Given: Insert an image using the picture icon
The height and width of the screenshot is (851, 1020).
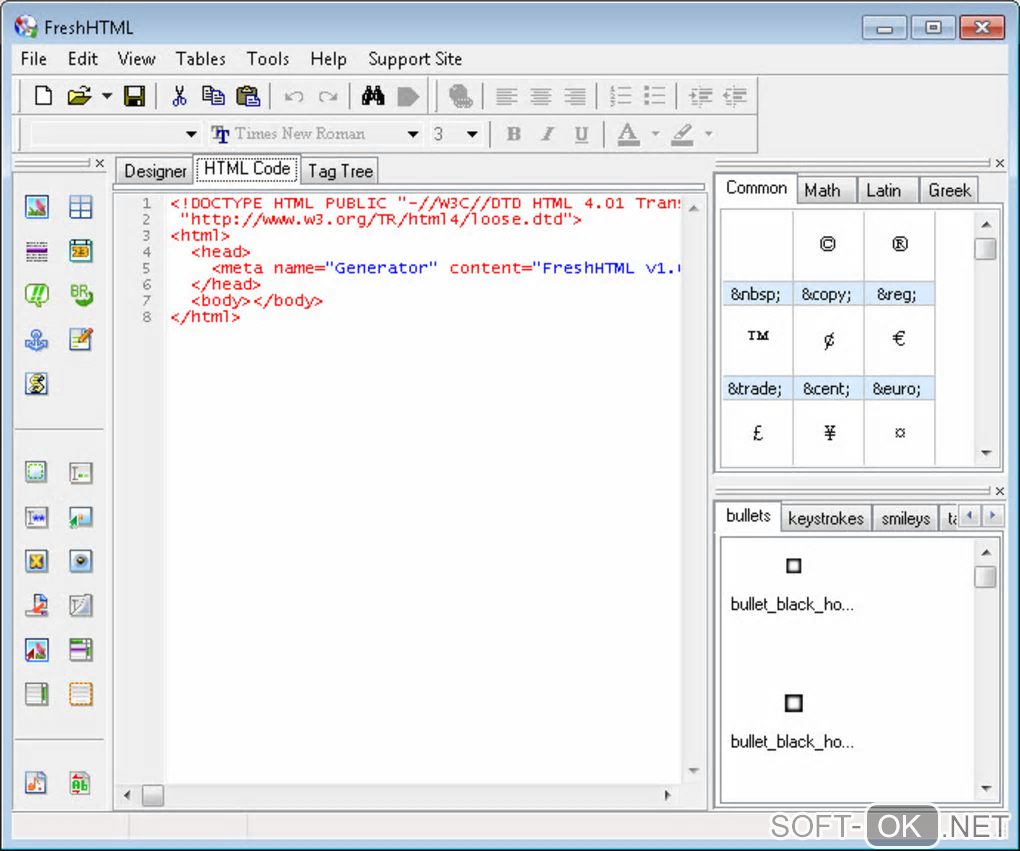Looking at the screenshot, I should pyautogui.click(x=37, y=207).
